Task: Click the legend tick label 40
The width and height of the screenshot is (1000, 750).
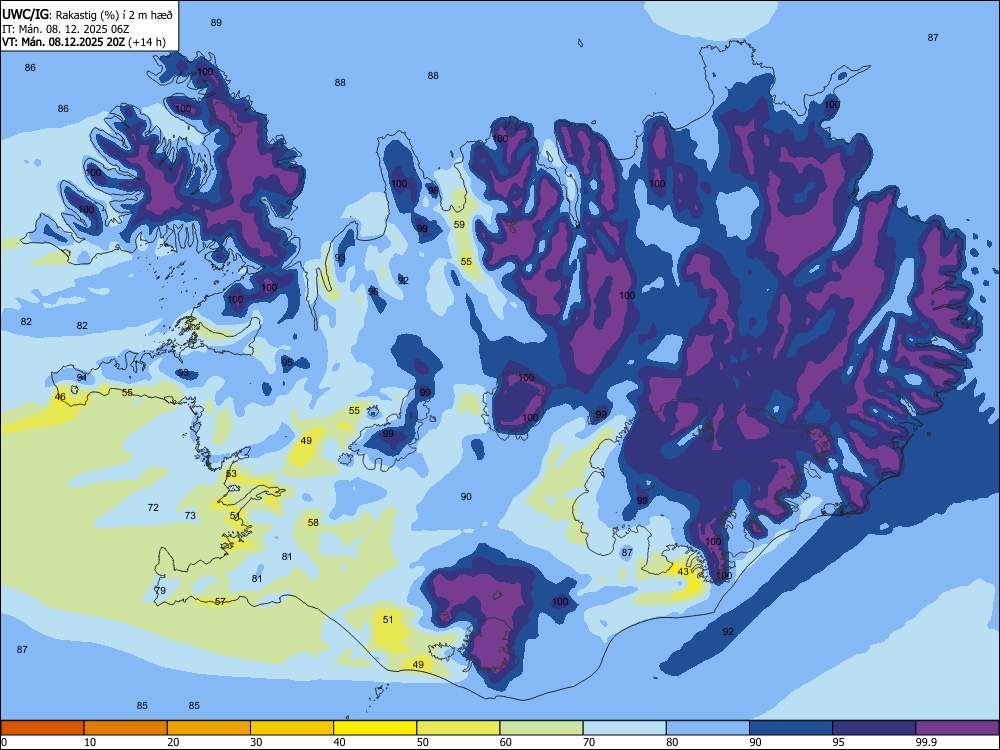Action: click(x=339, y=742)
